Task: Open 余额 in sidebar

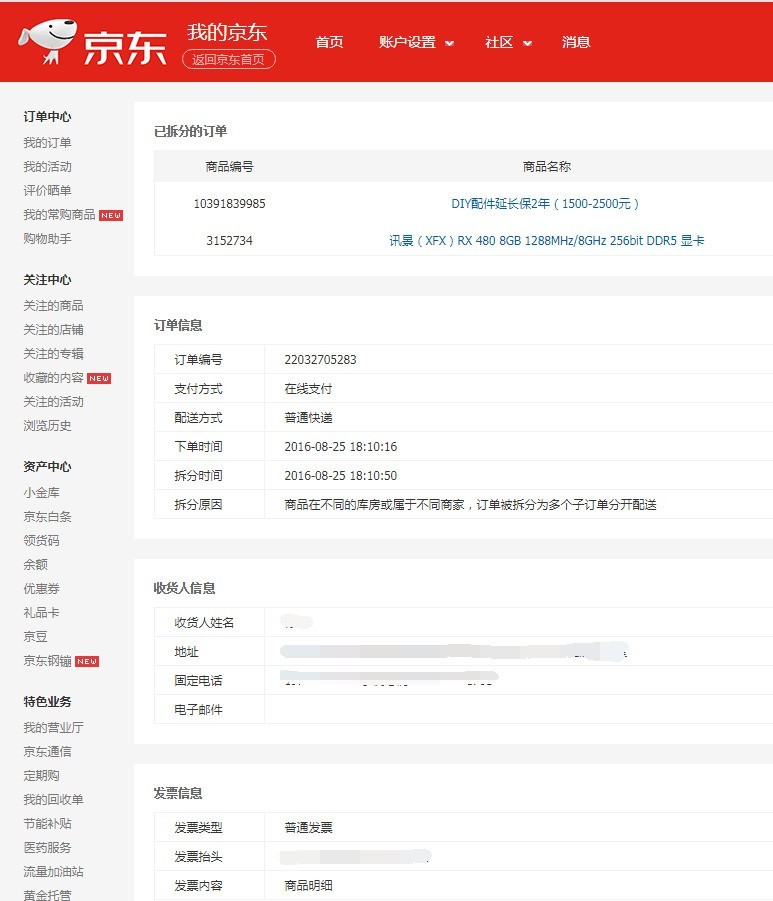Action: (35, 565)
